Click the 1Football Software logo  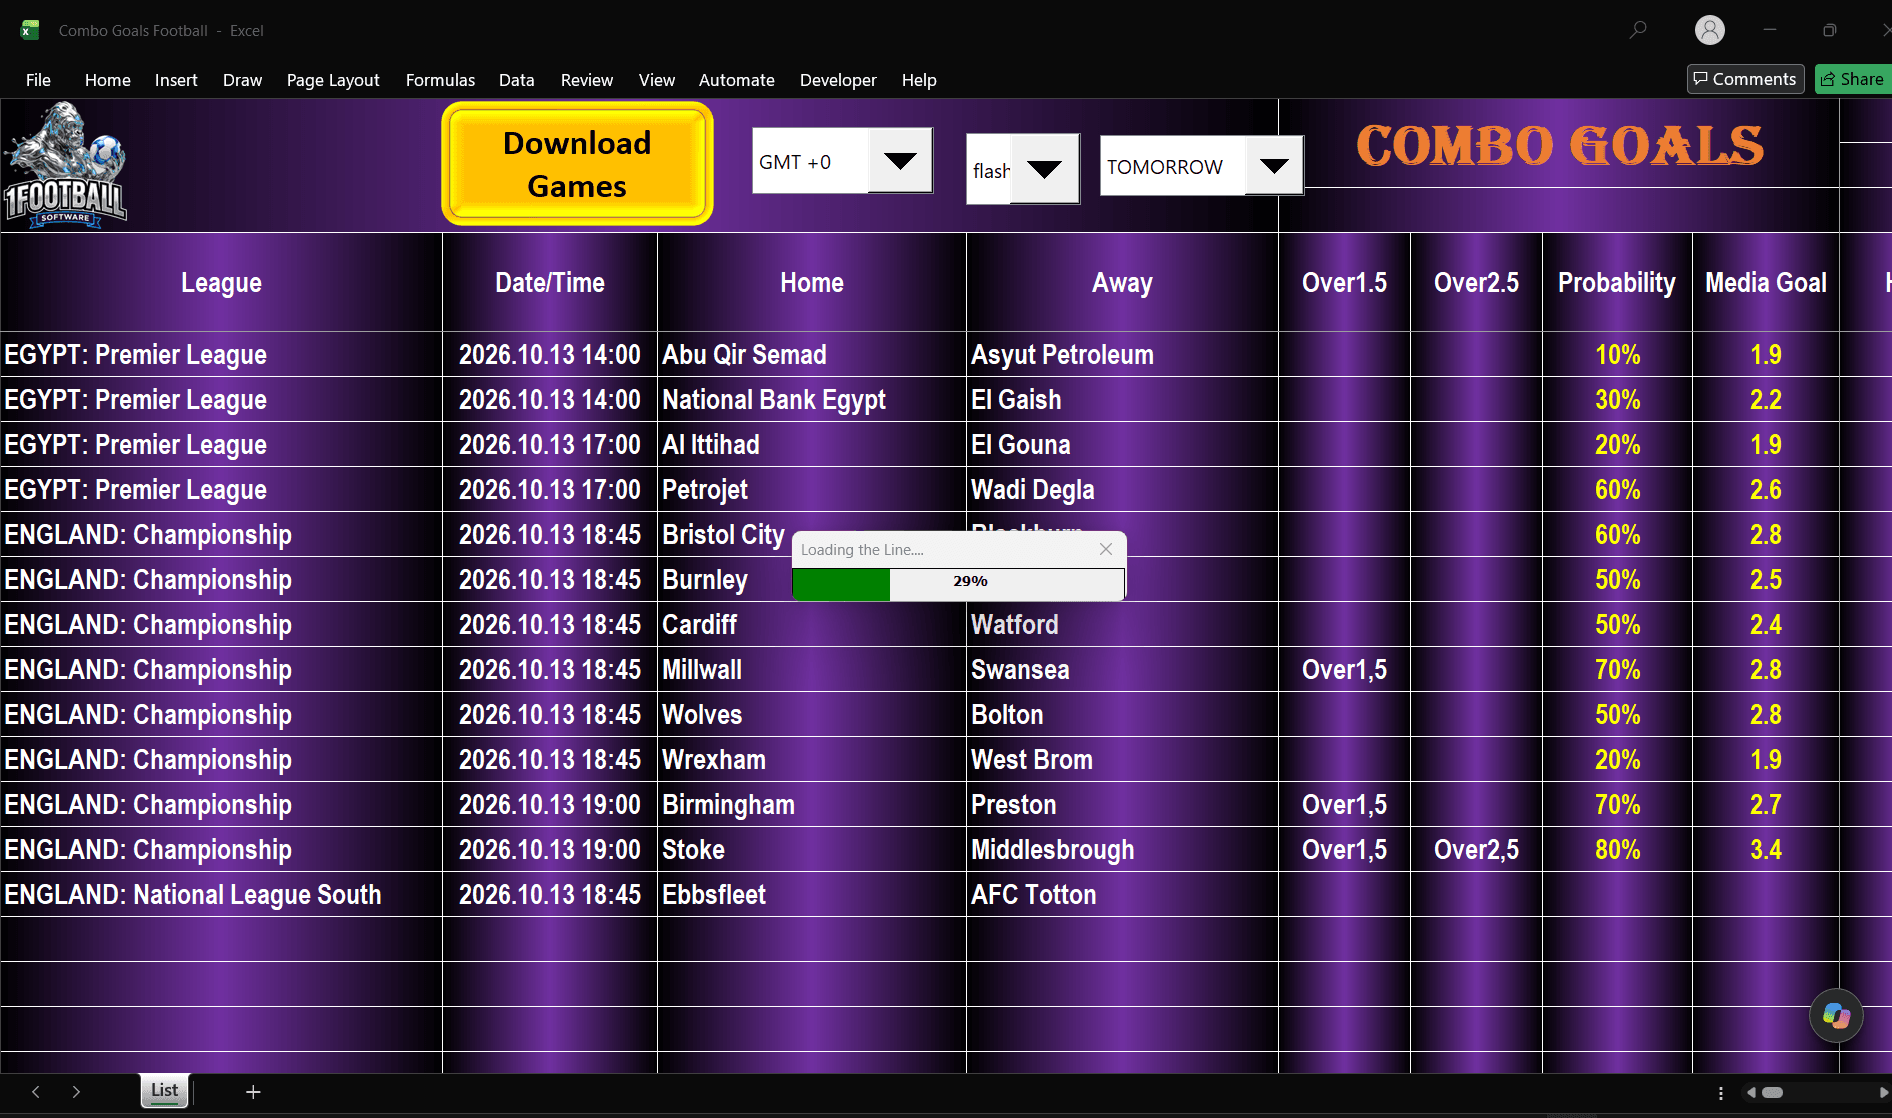point(66,165)
